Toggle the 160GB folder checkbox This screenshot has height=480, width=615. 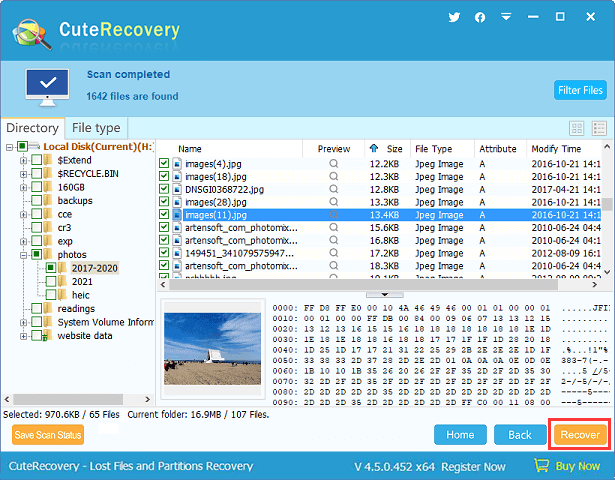coord(36,187)
